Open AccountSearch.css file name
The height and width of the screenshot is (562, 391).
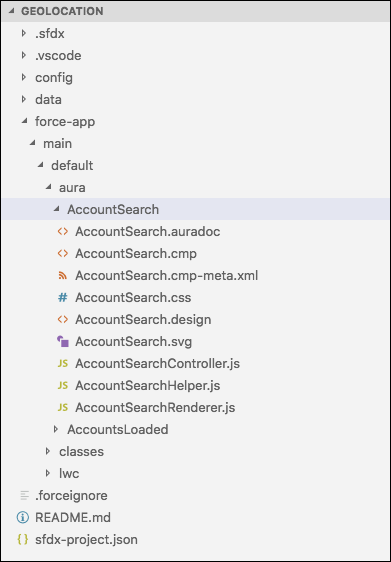133,298
